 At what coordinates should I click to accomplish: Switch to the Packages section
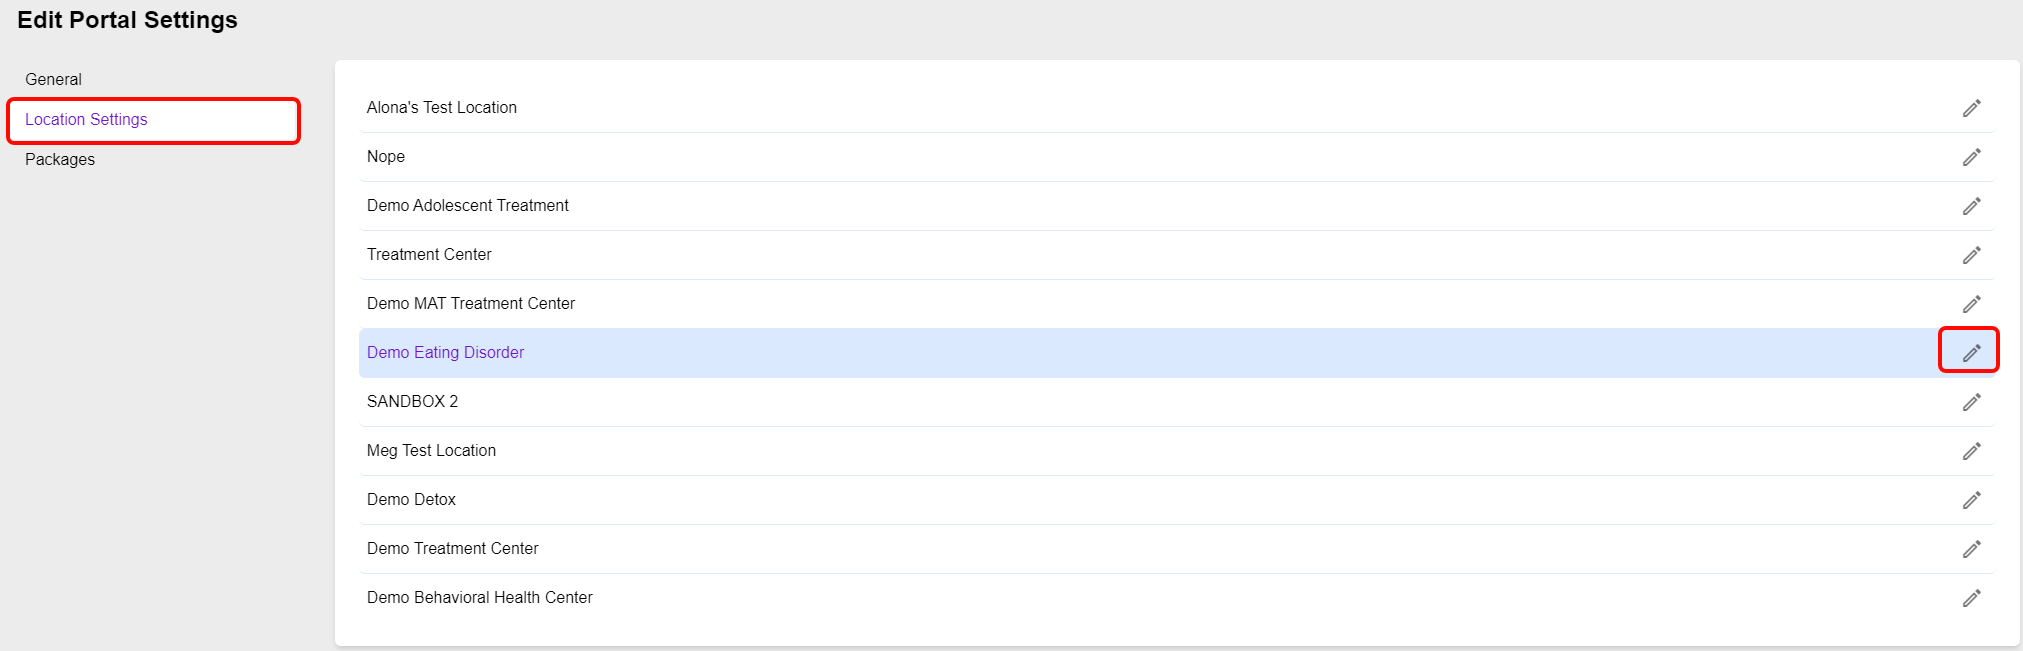pos(60,160)
